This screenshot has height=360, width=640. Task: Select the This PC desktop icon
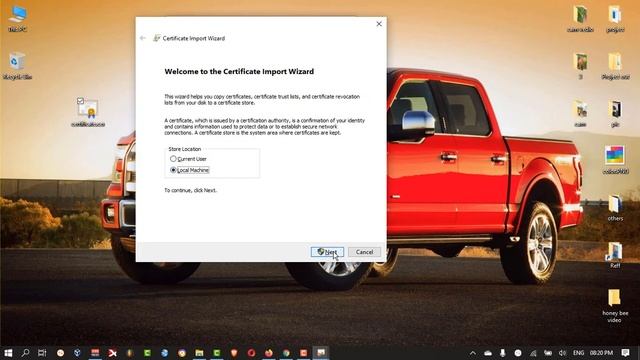coord(18,19)
